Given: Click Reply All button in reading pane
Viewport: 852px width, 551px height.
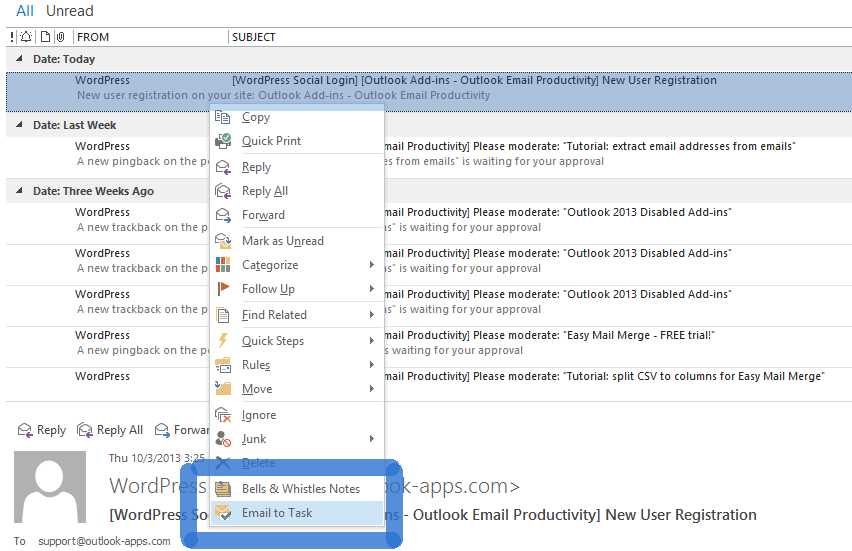Looking at the screenshot, I should [x=110, y=430].
